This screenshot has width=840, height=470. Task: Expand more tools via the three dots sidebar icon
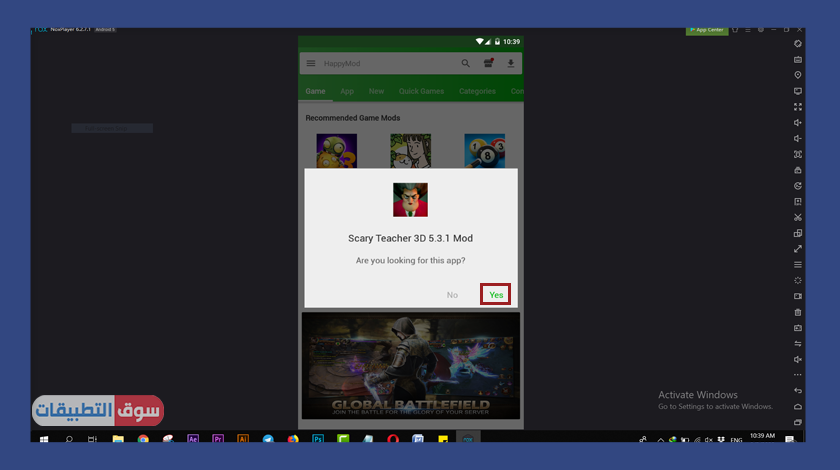pos(798,375)
